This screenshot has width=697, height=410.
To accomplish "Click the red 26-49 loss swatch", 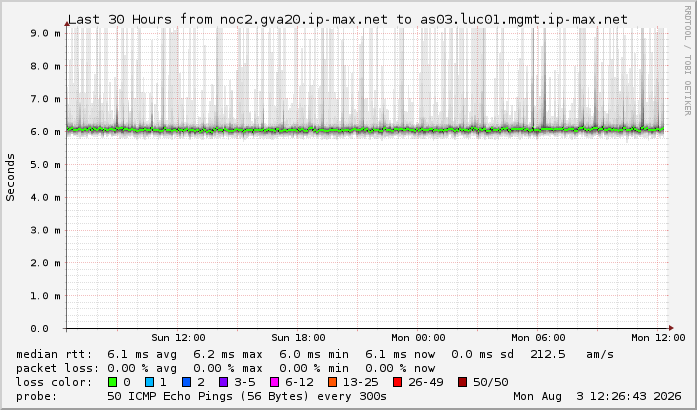I will tap(397, 382).
